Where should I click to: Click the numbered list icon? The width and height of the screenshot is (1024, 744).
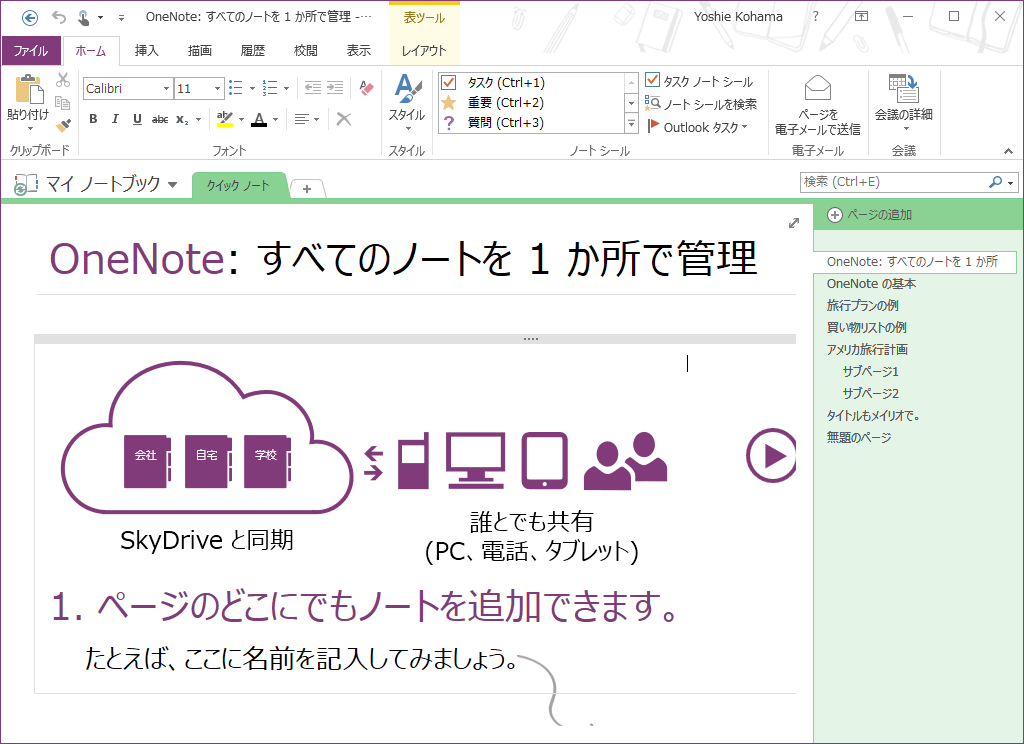(x=270, y=88)
